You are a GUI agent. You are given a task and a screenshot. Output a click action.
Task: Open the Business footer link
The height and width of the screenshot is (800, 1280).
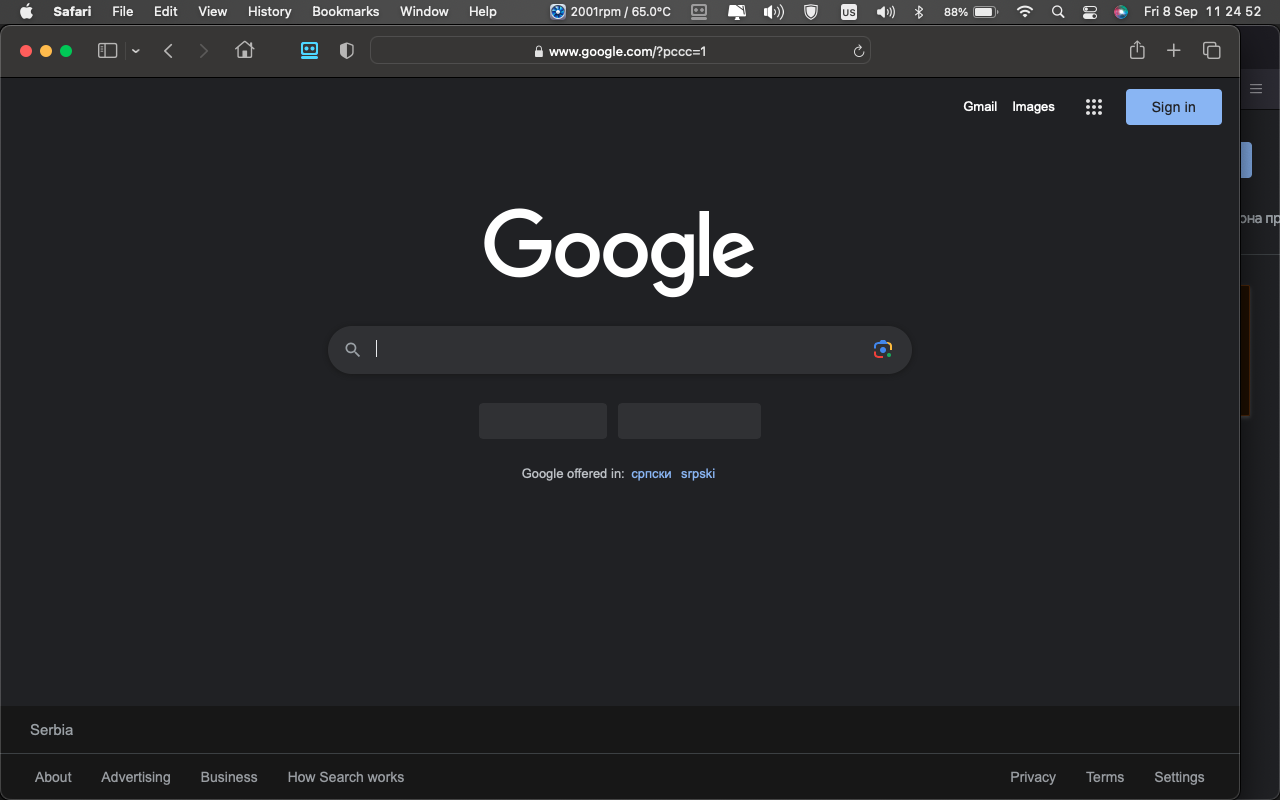229,777
